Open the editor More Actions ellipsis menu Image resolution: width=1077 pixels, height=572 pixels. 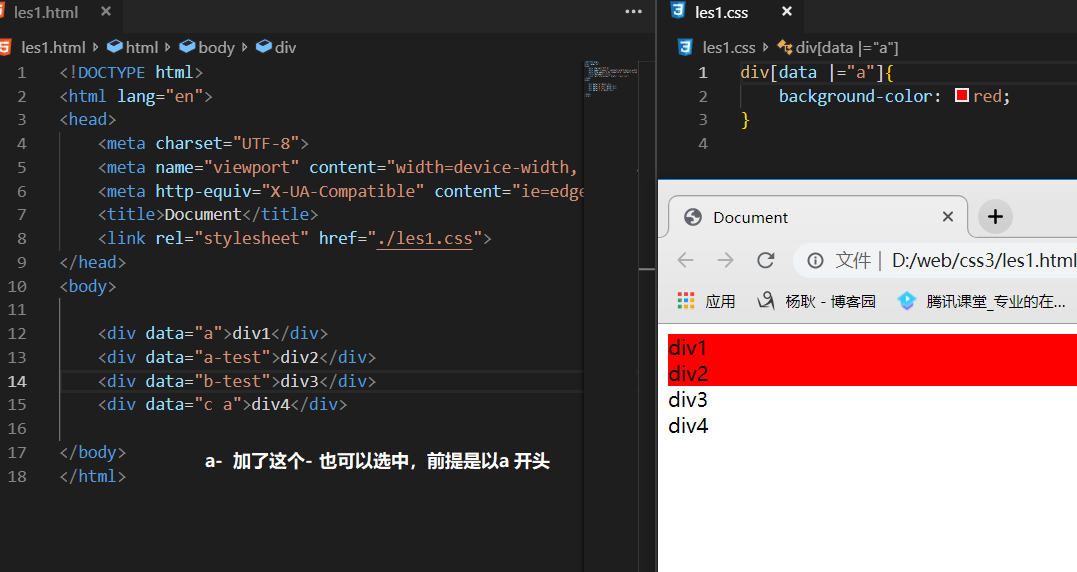pyautogui.click(x=634, y=12)
